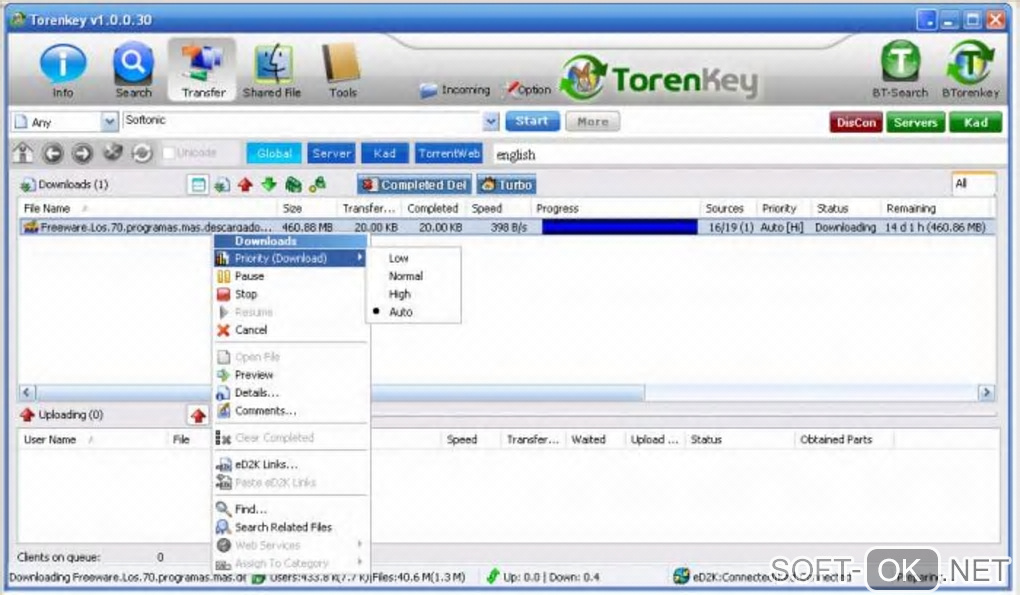Image resolution: width=1020 pixels, height=595 pixels.
Task: Expand Priority (Download) submenu
Action: point(290,258)
